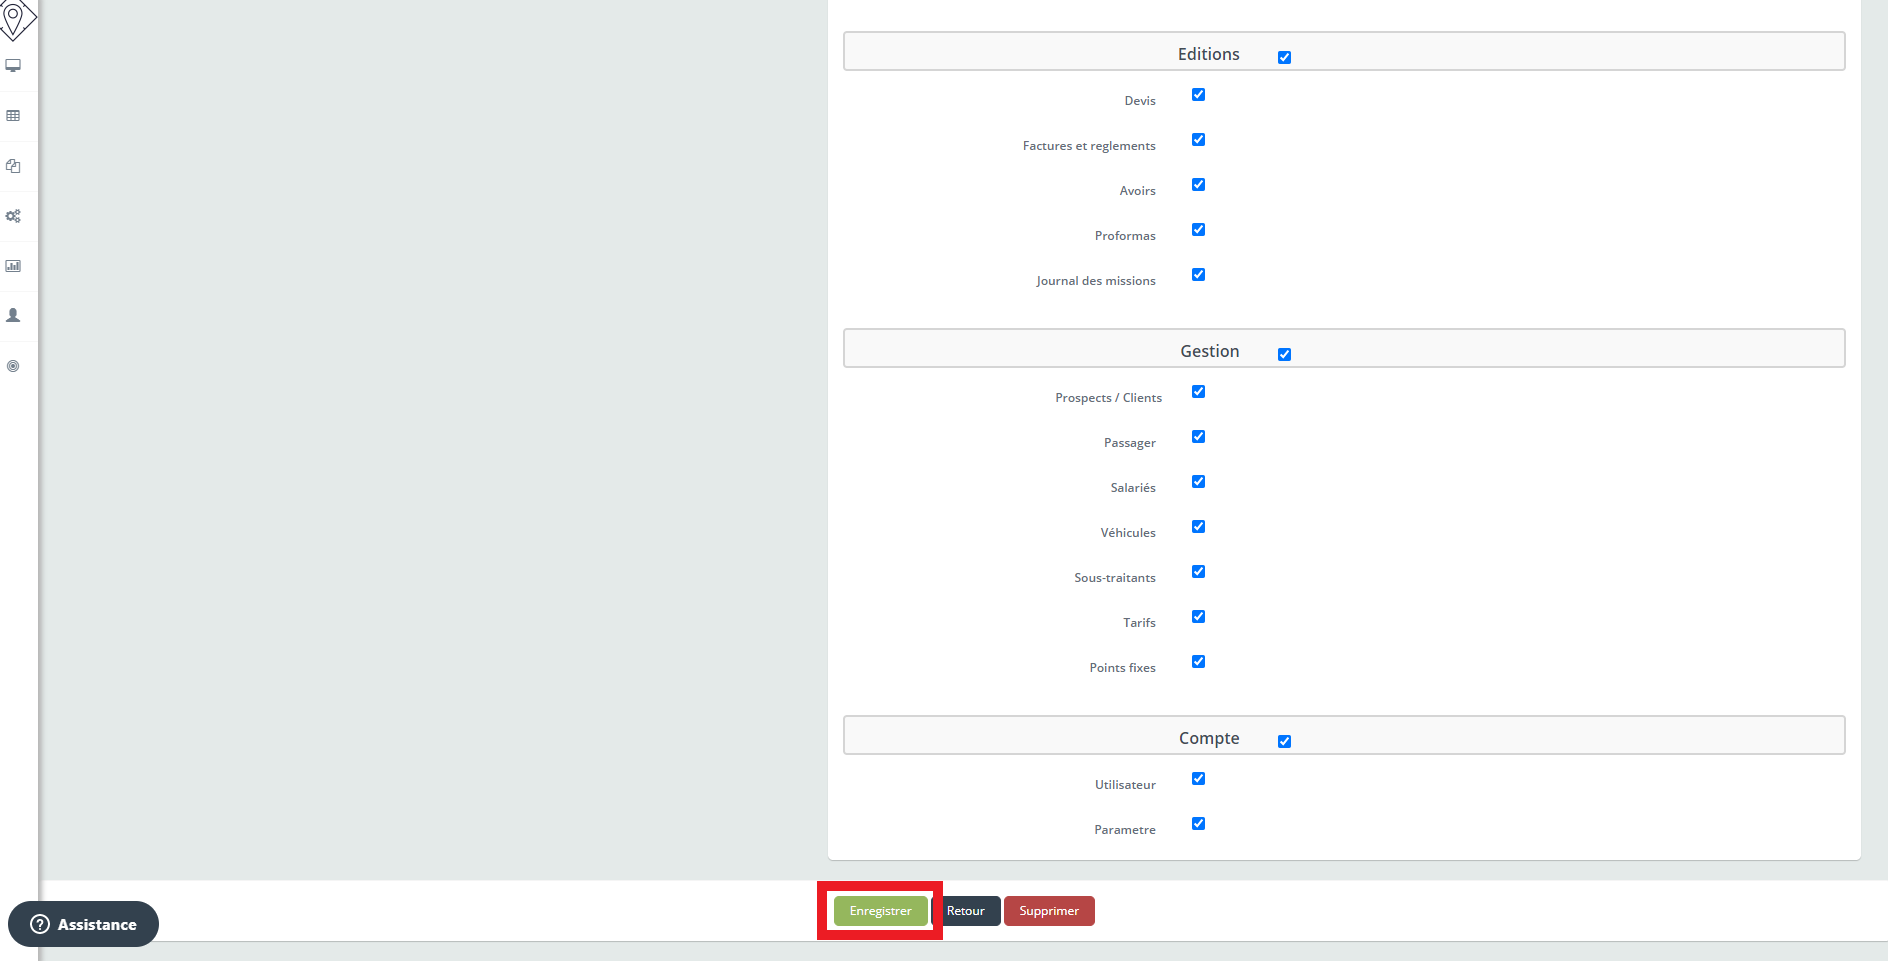Open the gears settings sidebar icon
This screenshot has height=961, width=1888.
(13, 216)
